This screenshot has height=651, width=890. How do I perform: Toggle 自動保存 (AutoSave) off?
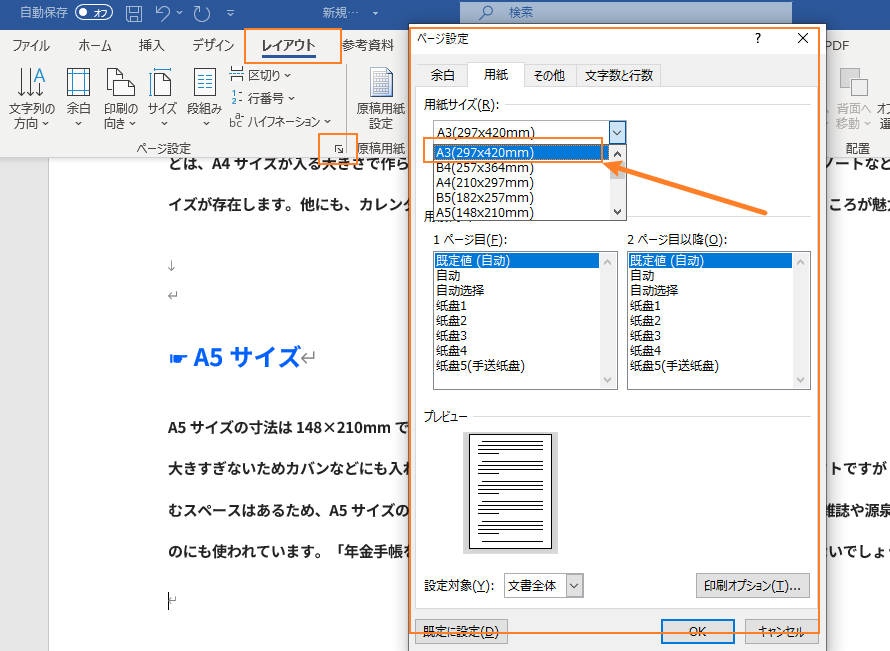(x=93, y=12)
